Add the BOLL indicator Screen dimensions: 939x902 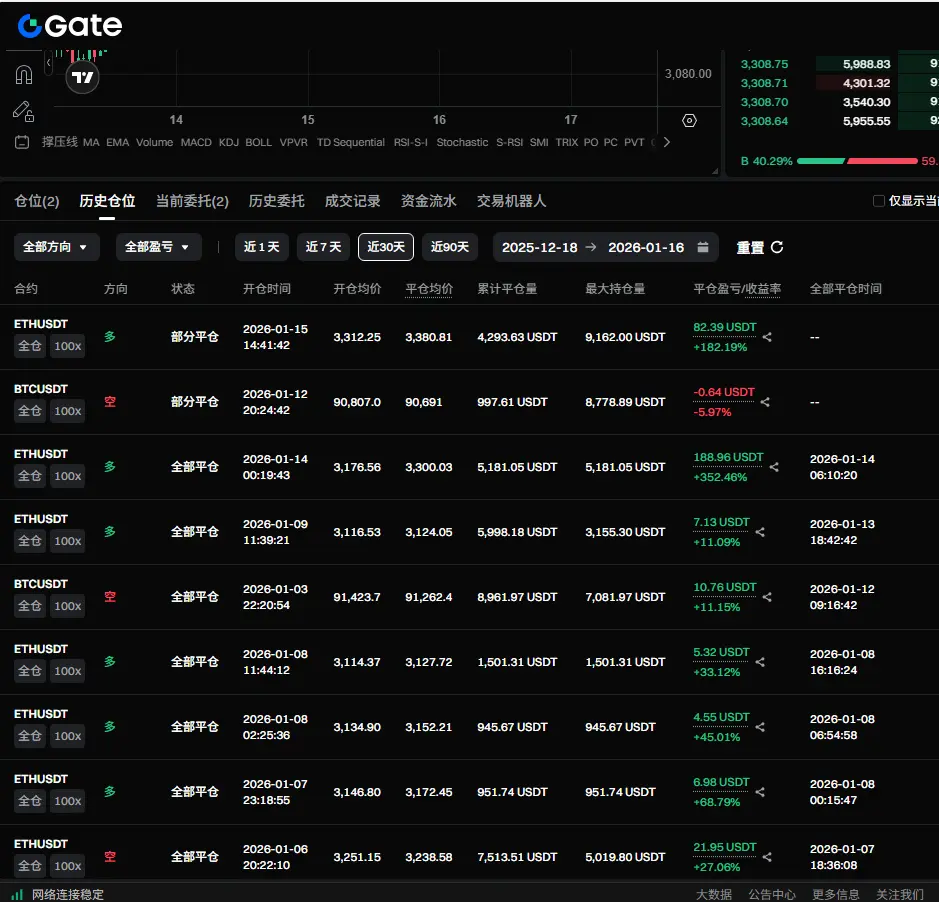pyautogui.click(x=259, y=143)
